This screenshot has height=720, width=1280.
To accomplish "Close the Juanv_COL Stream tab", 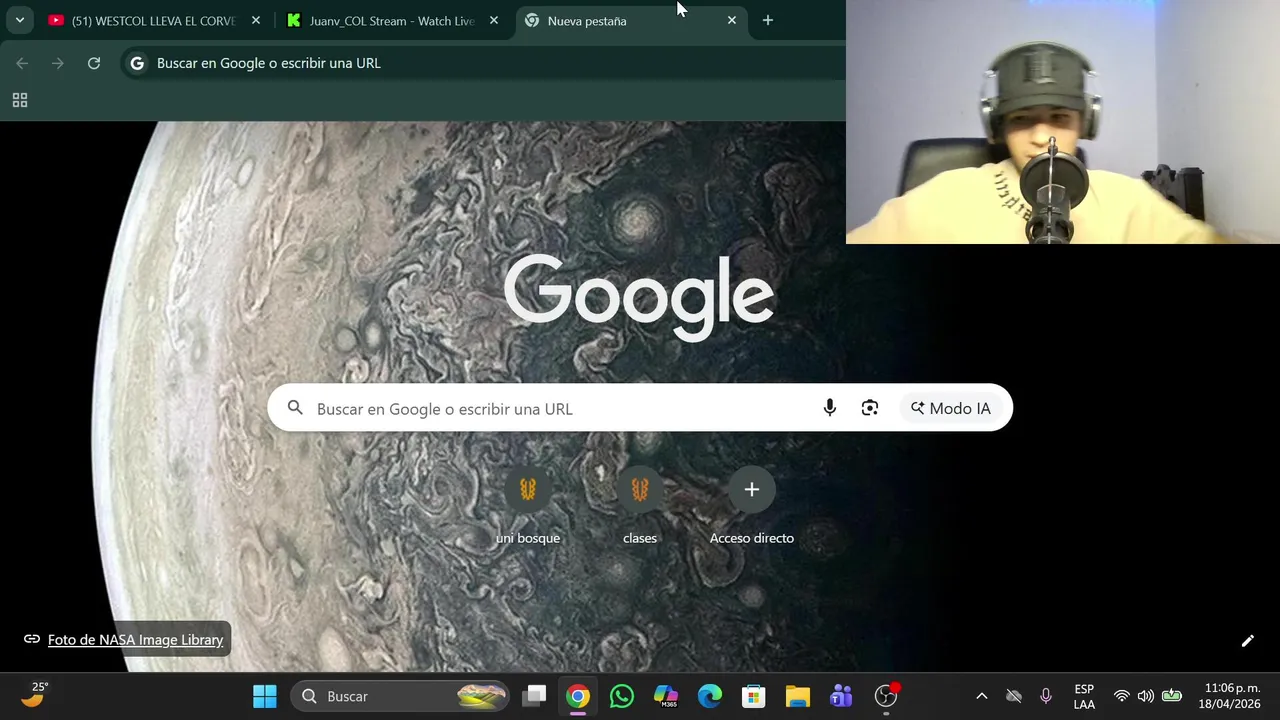I will (x=494, y=20).
